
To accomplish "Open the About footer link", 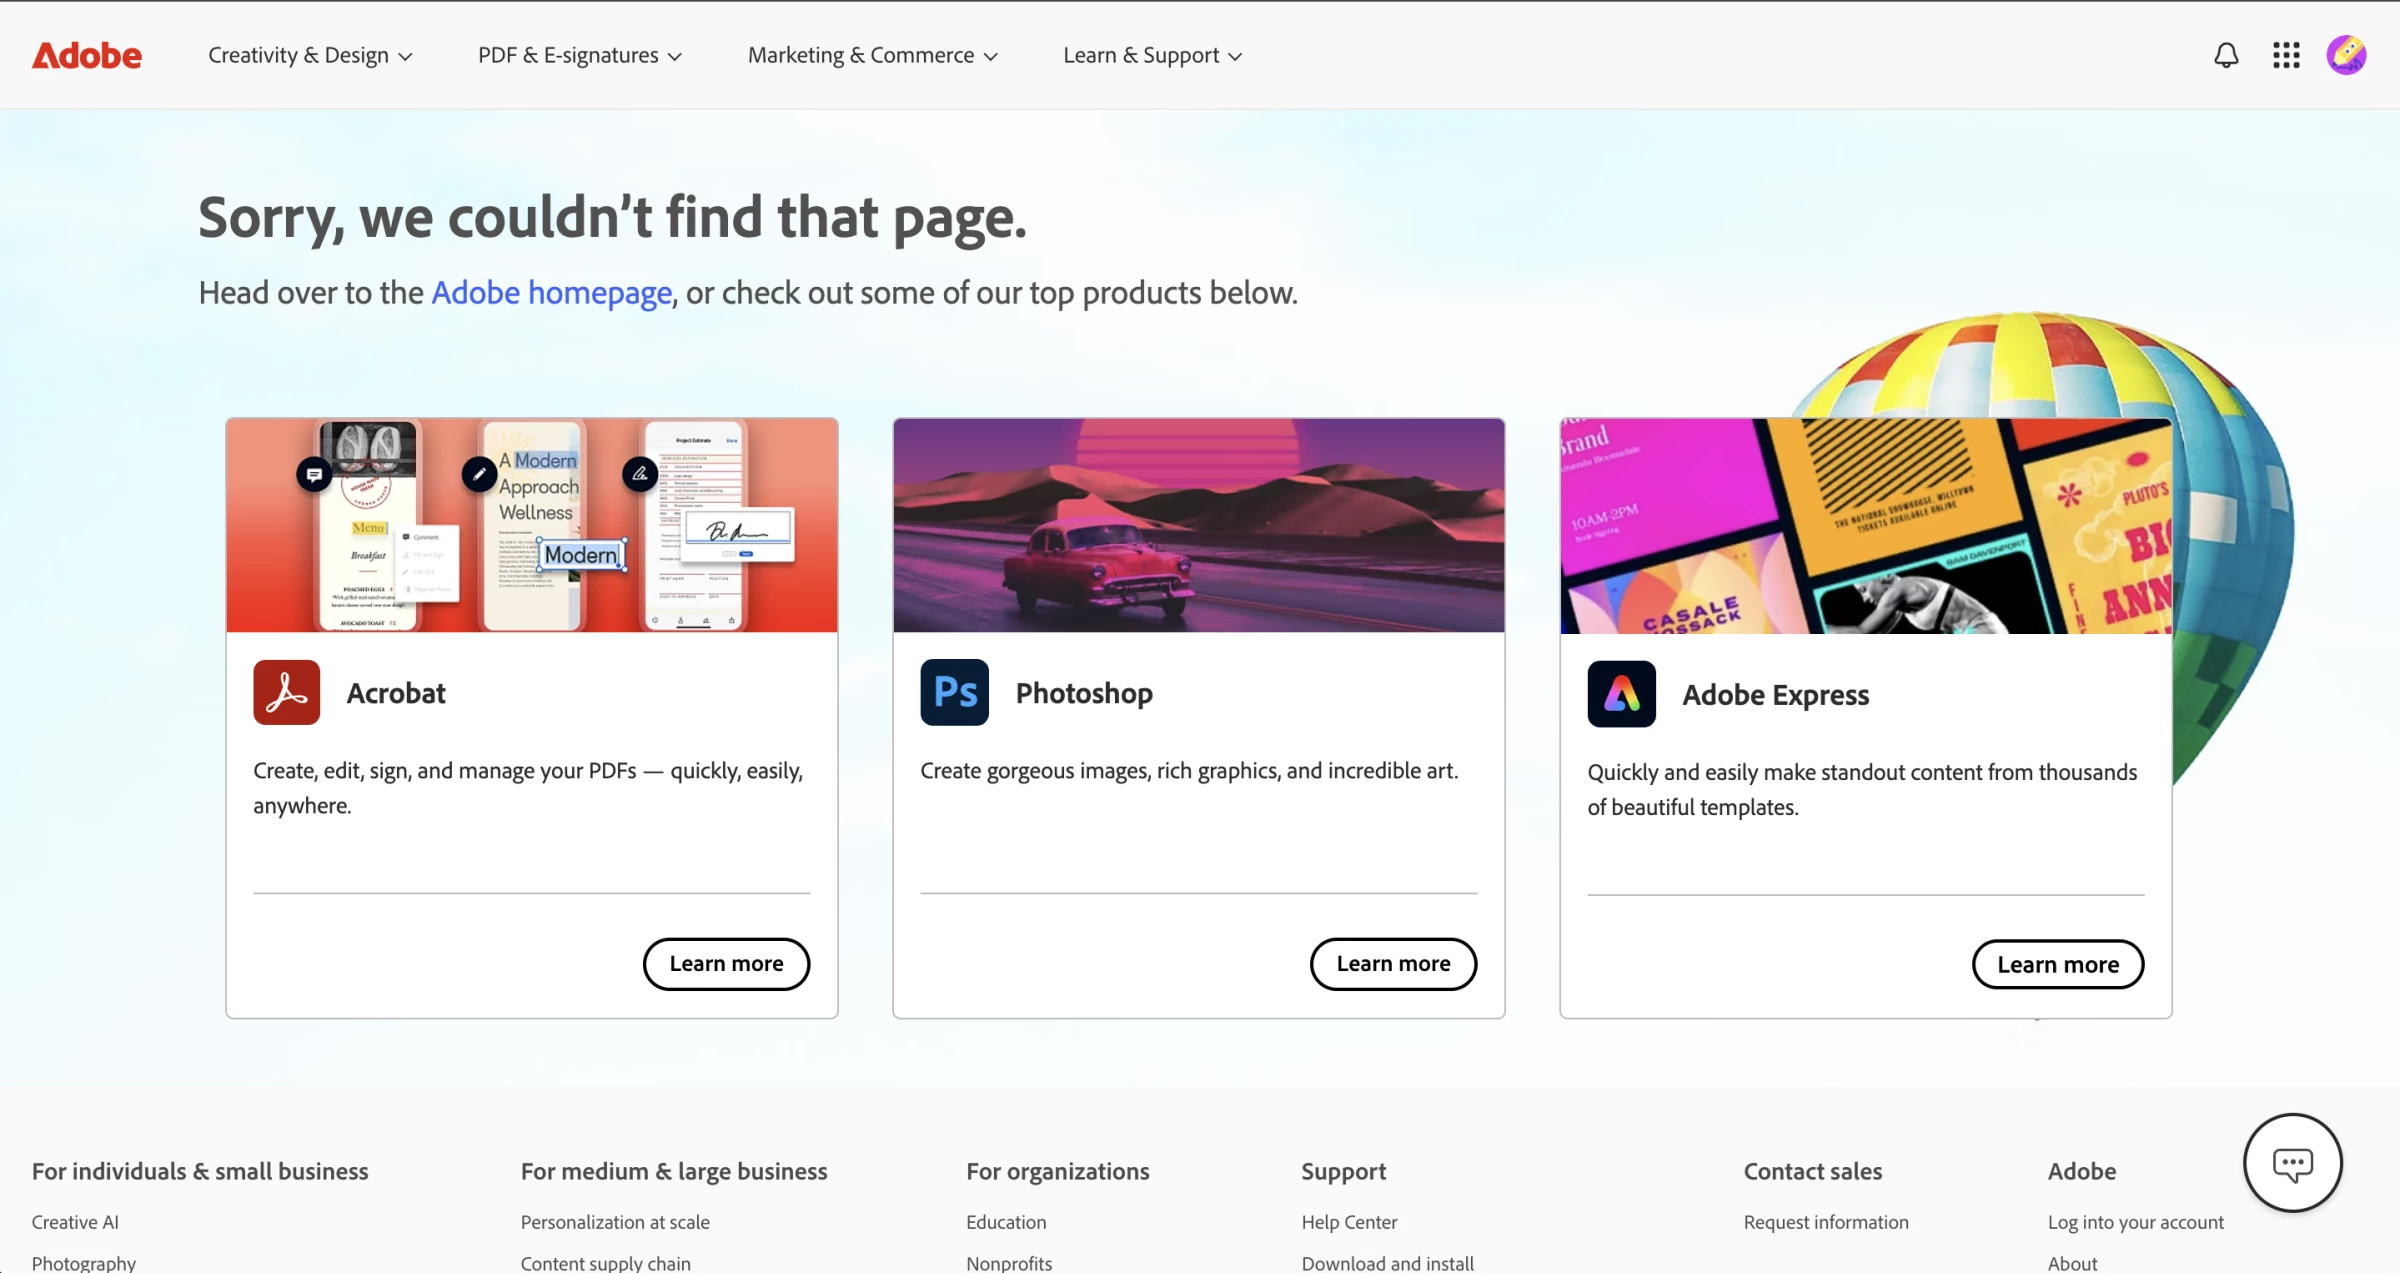I will click(x=2073, y=1263).
